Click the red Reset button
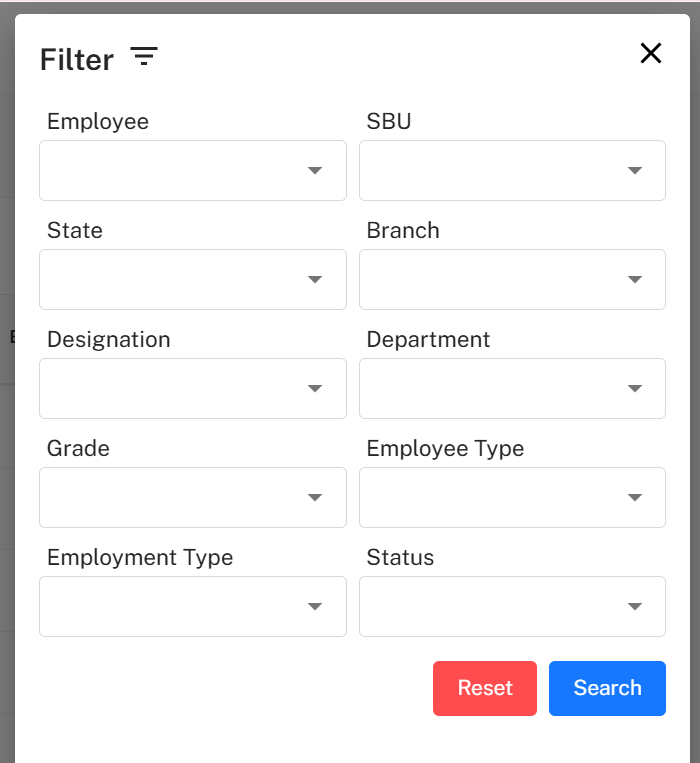 (485, 688)
